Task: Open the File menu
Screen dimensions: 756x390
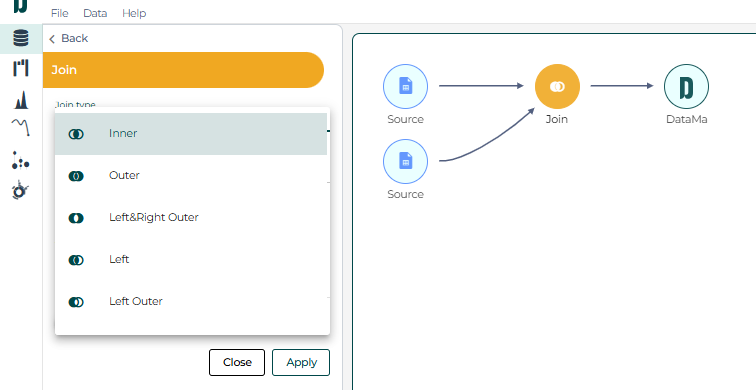Action: (60, 13)
